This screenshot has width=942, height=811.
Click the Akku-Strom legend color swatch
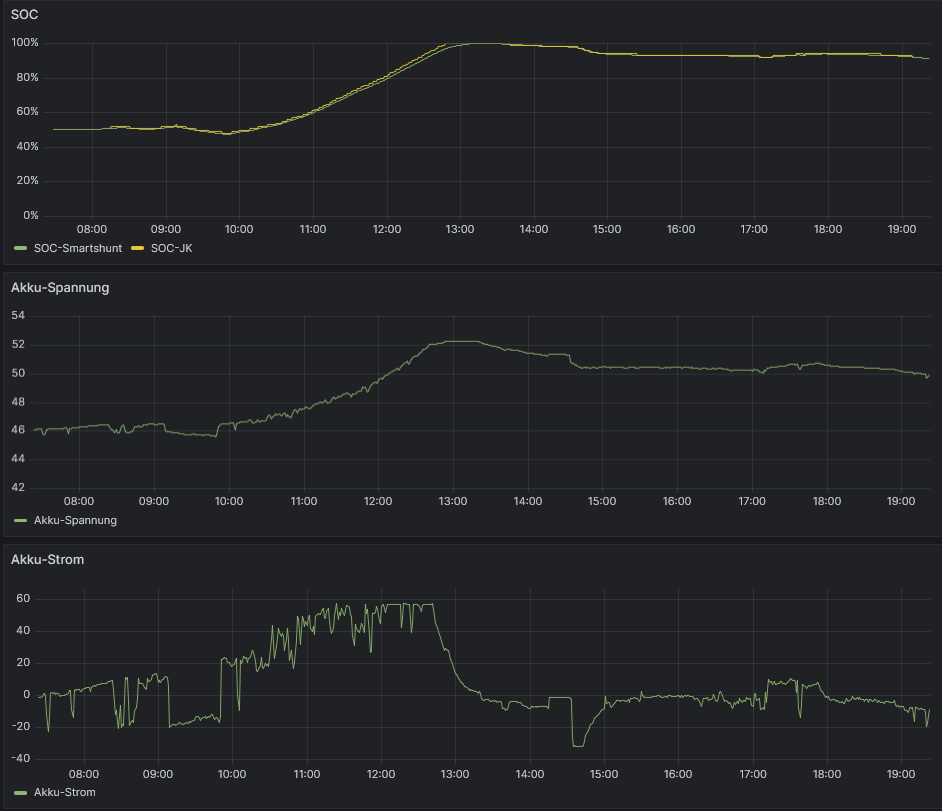[21, 793]
